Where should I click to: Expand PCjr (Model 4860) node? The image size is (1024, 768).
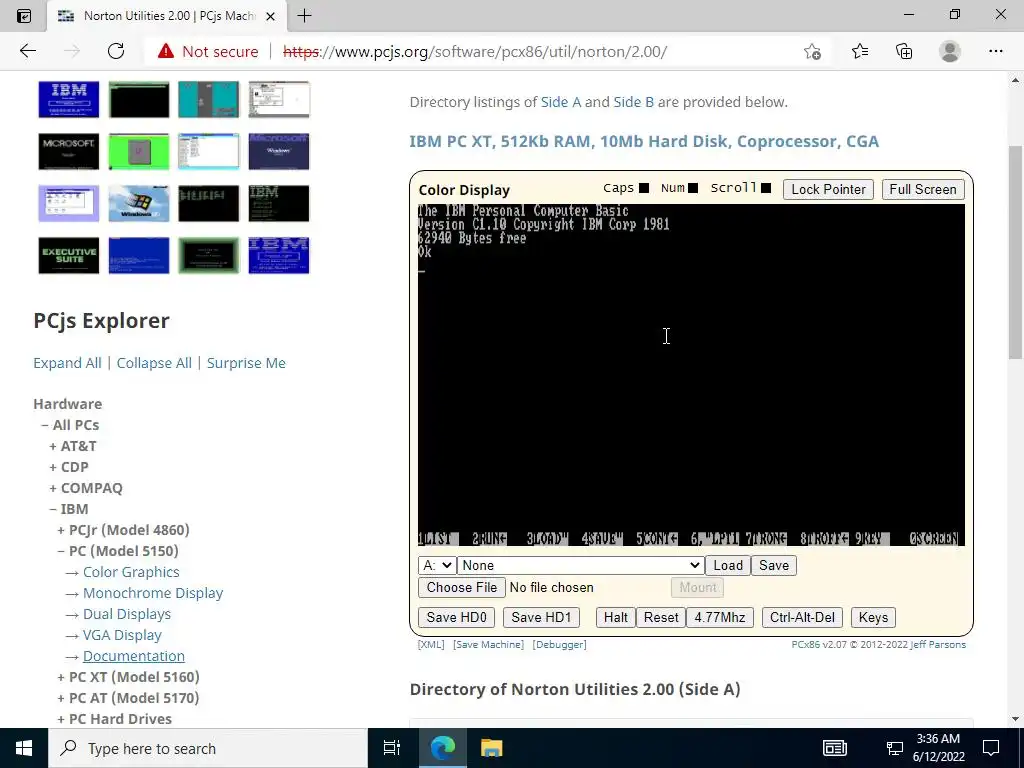[61, 530]
